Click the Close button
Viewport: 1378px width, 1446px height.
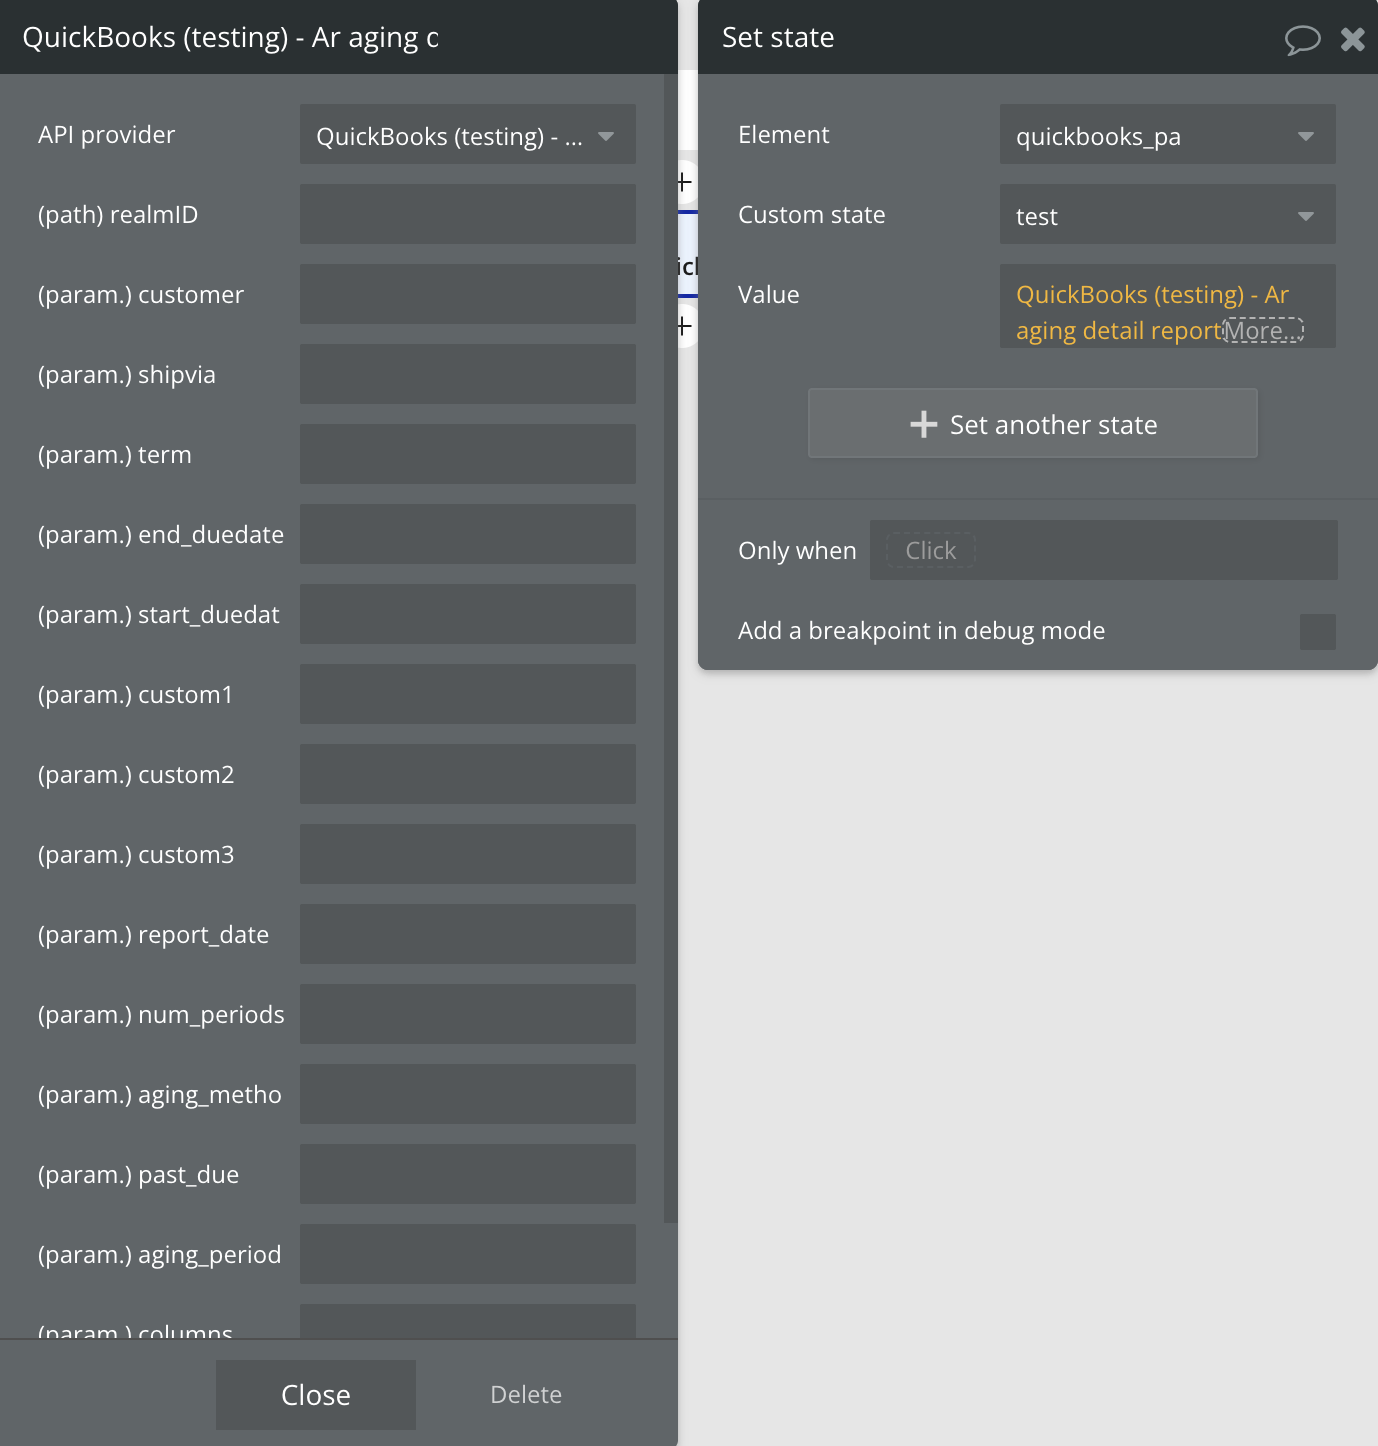316,1395
